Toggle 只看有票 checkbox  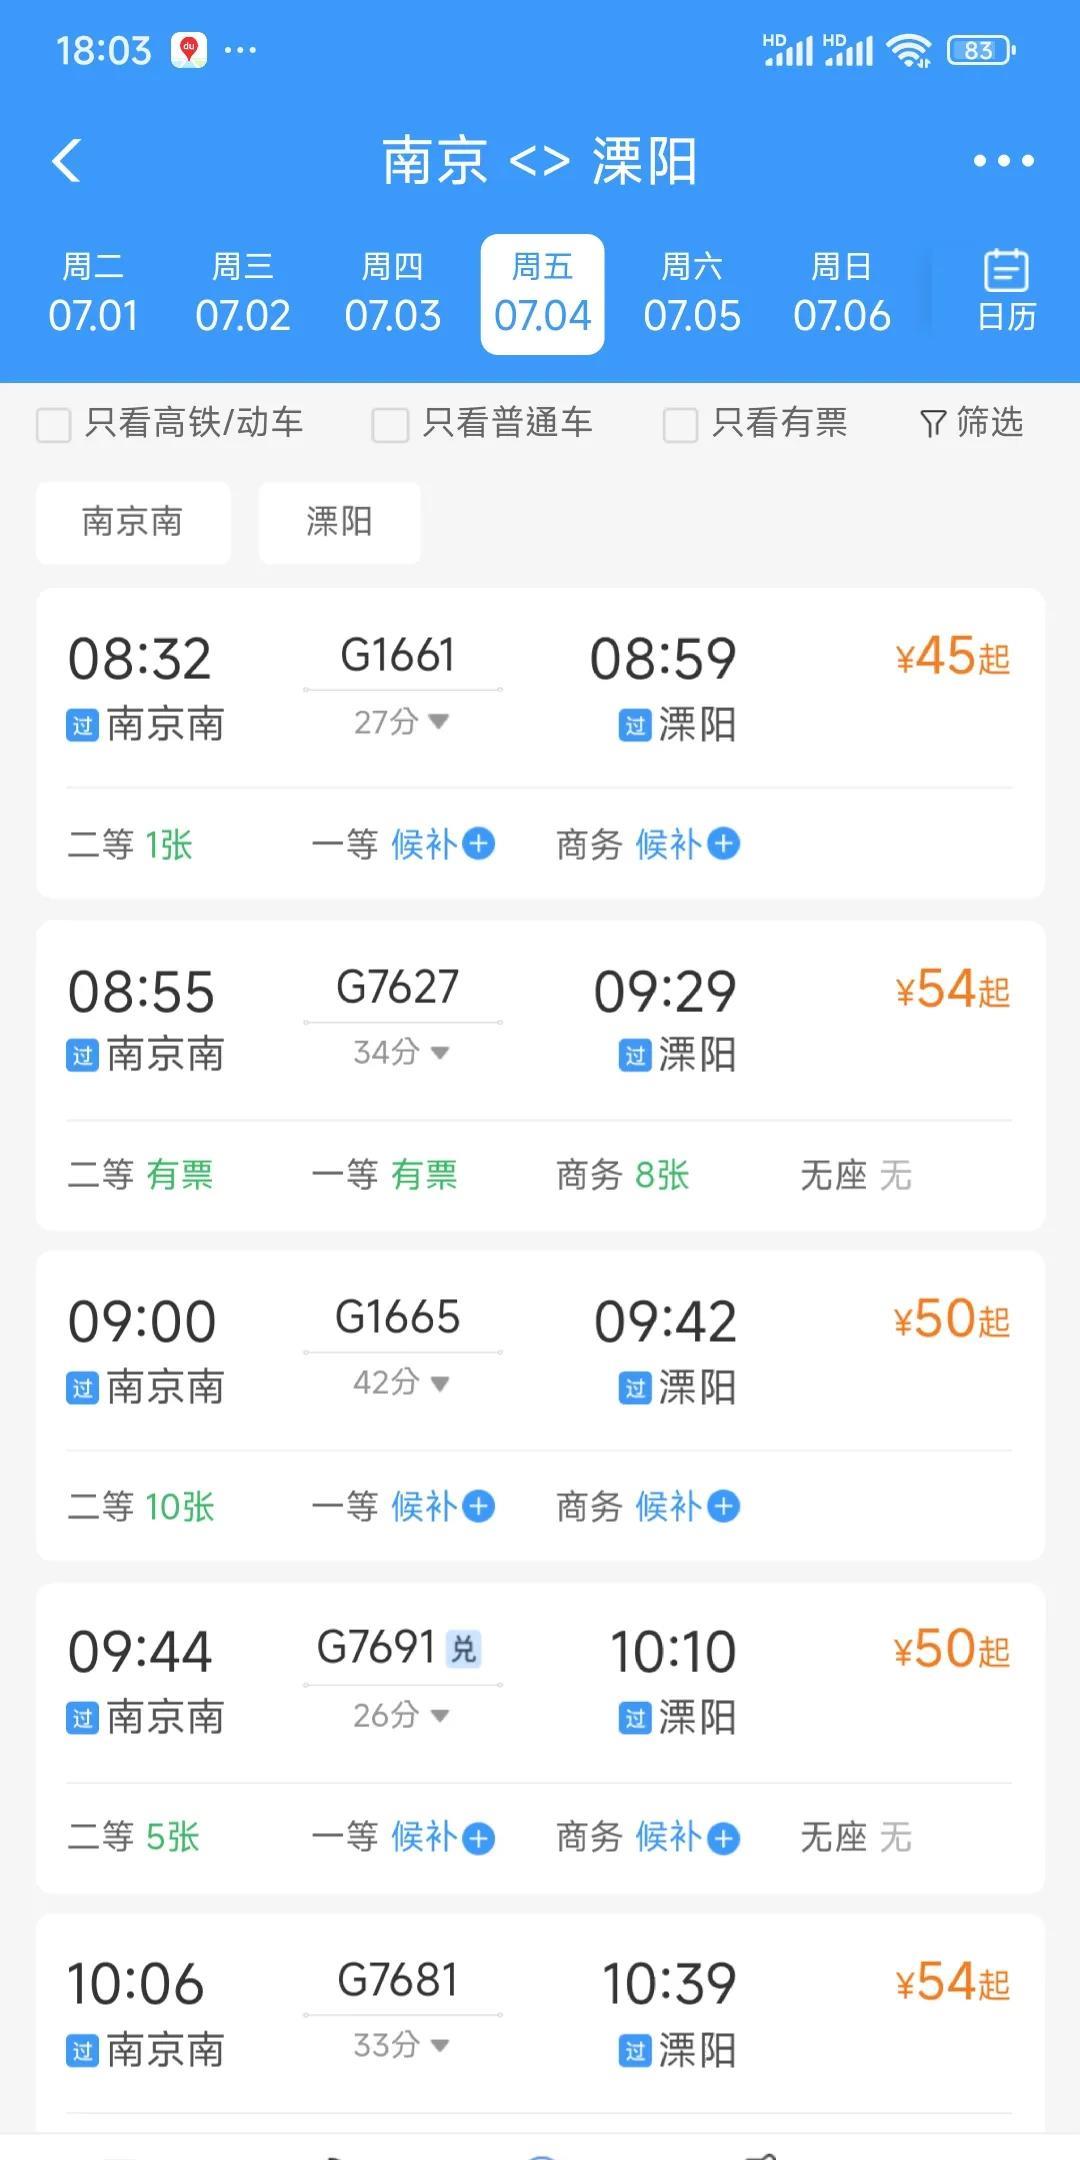pyautogui.click(x=680, y=424)
